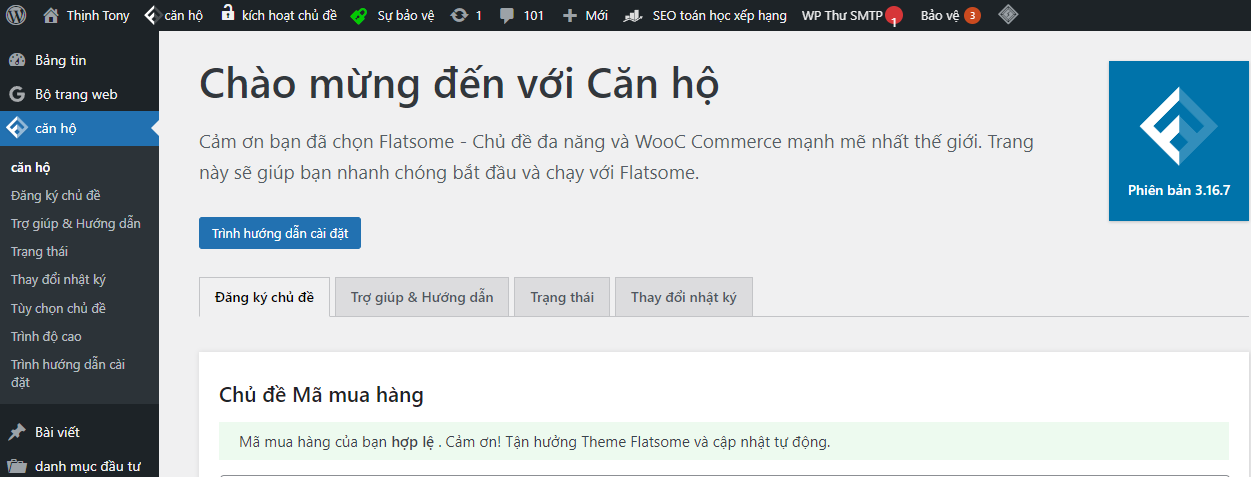The width and height of the screenshot is (1251, 477).
Task: Click the folder icon for danh mục đầu tư
Action: 16,466
